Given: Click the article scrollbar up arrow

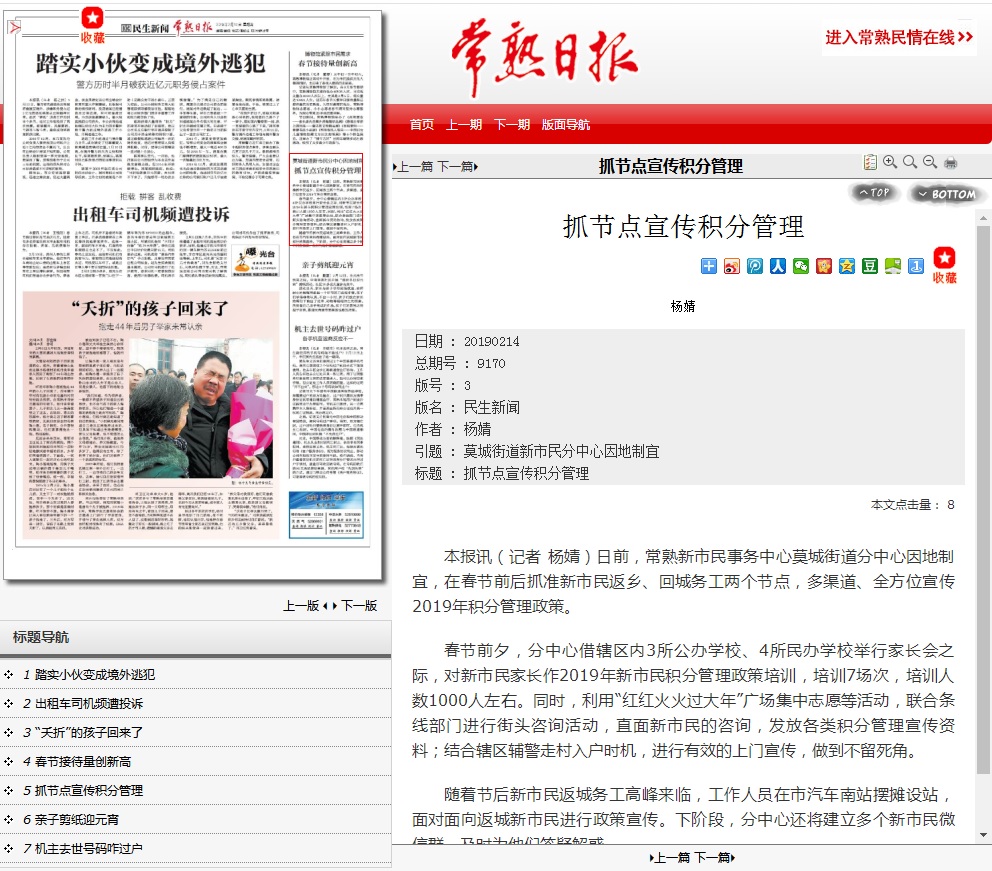Looking at the screenshot, I should 983,218.
